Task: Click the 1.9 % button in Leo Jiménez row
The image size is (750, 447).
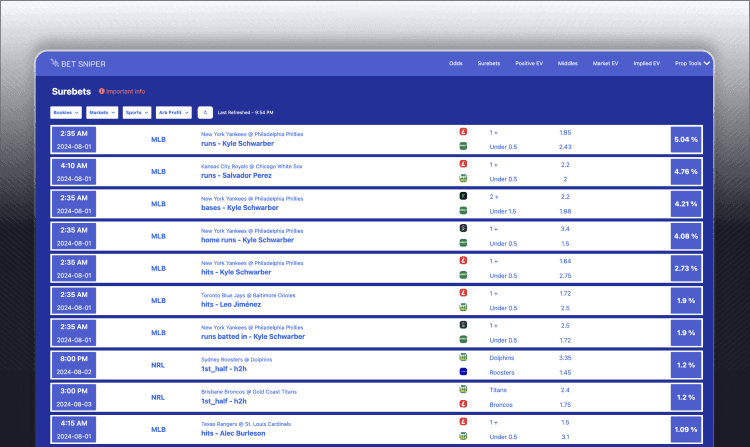Action: point(686,300)
